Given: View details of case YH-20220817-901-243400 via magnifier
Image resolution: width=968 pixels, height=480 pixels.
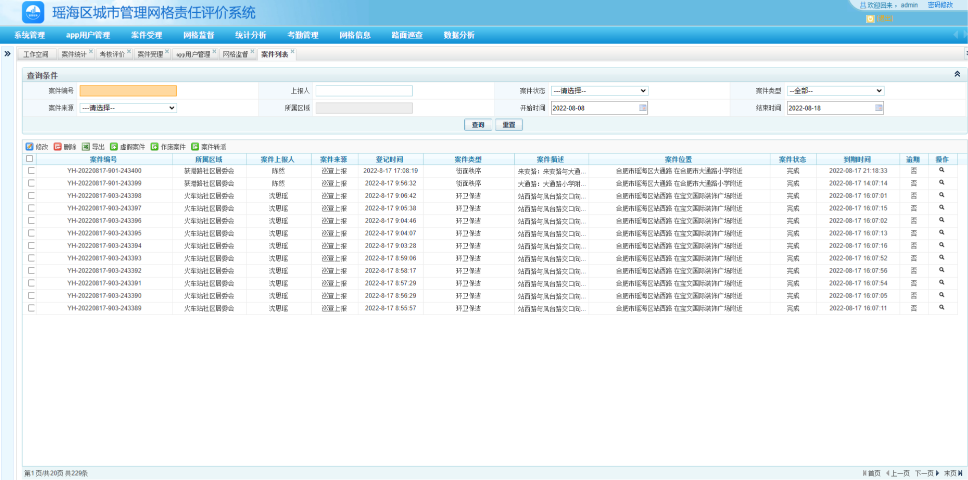Looking at the screenshot, I should point(940,171).
